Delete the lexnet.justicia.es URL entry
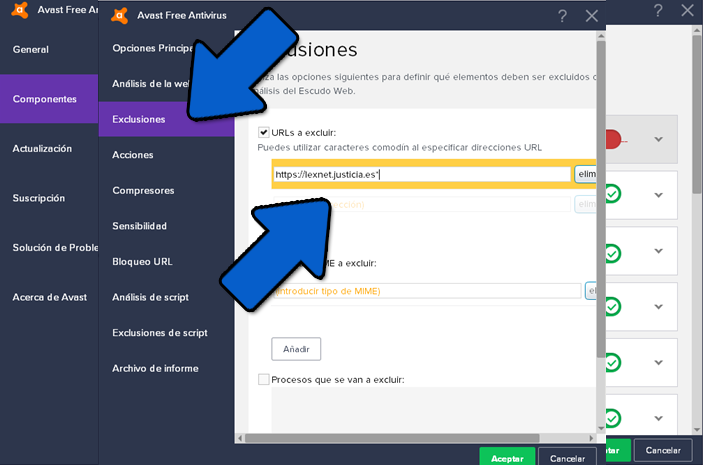This screenshot has height=465, width=703. click(x=586, y=174)
